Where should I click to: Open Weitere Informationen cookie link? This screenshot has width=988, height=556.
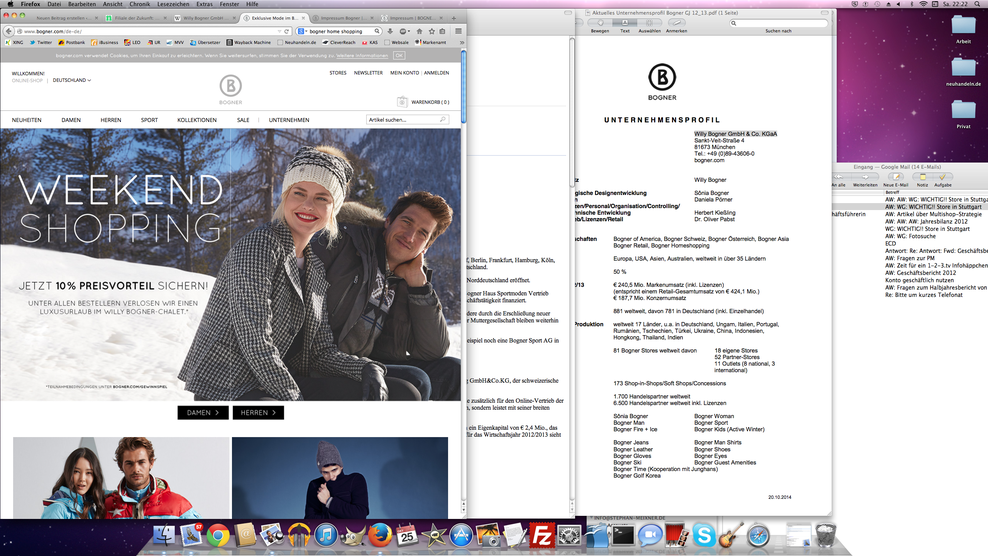tap(362, 55)
